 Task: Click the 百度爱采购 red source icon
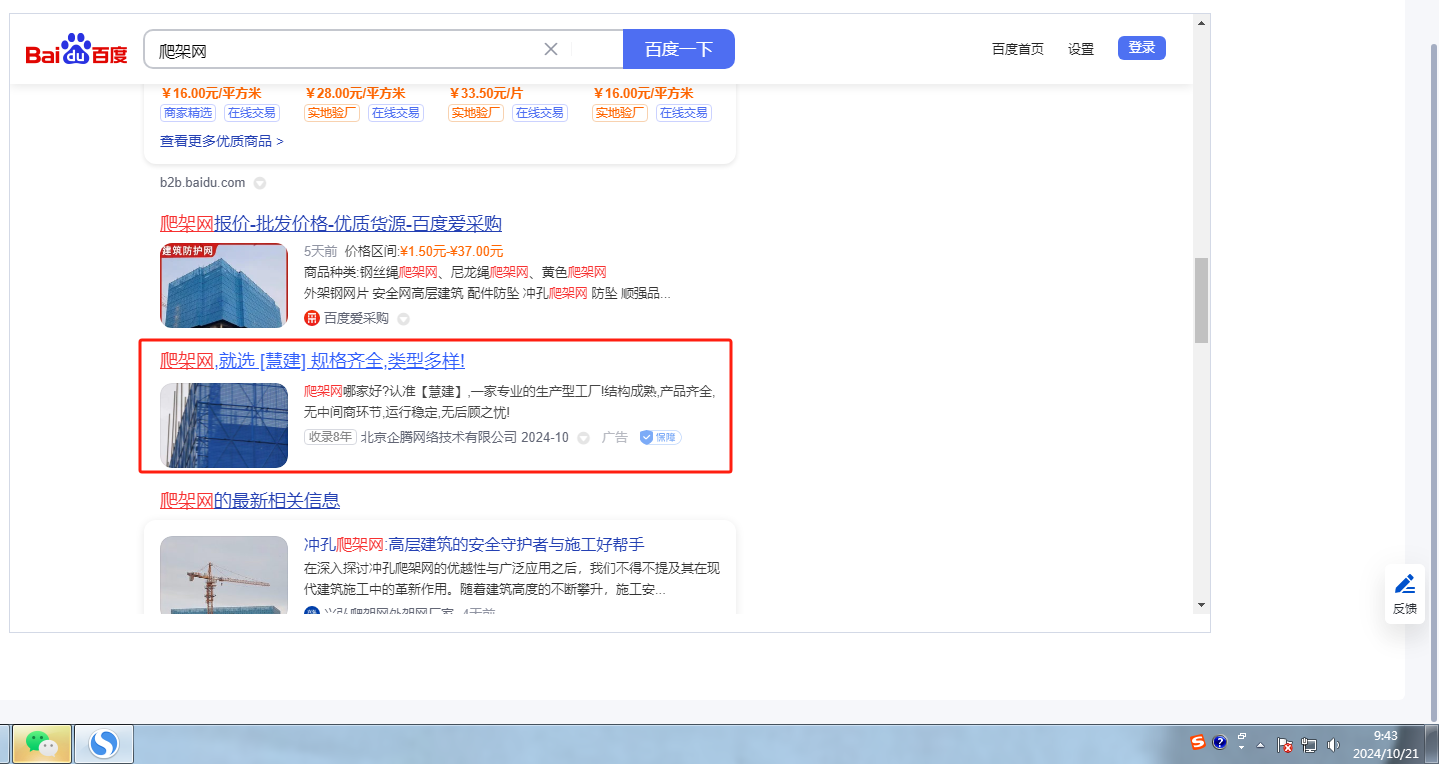point(312,318)
